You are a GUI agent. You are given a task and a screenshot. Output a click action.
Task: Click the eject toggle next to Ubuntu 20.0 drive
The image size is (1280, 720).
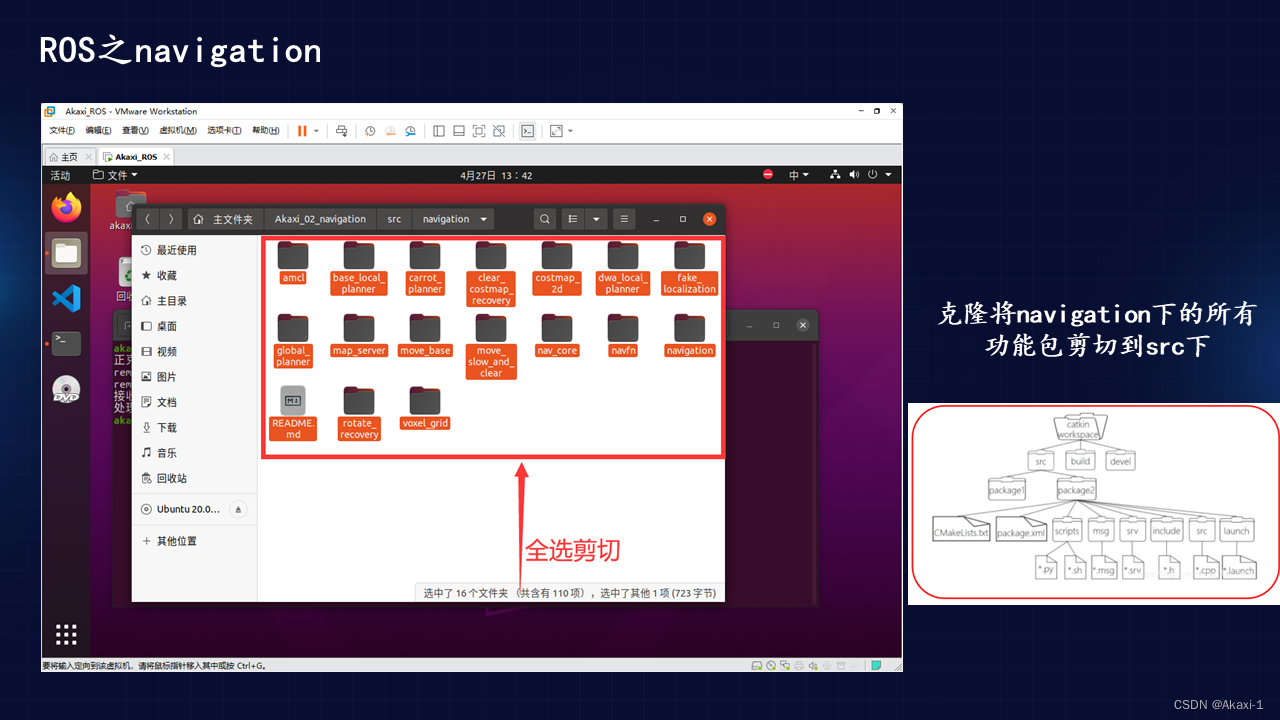237,509
